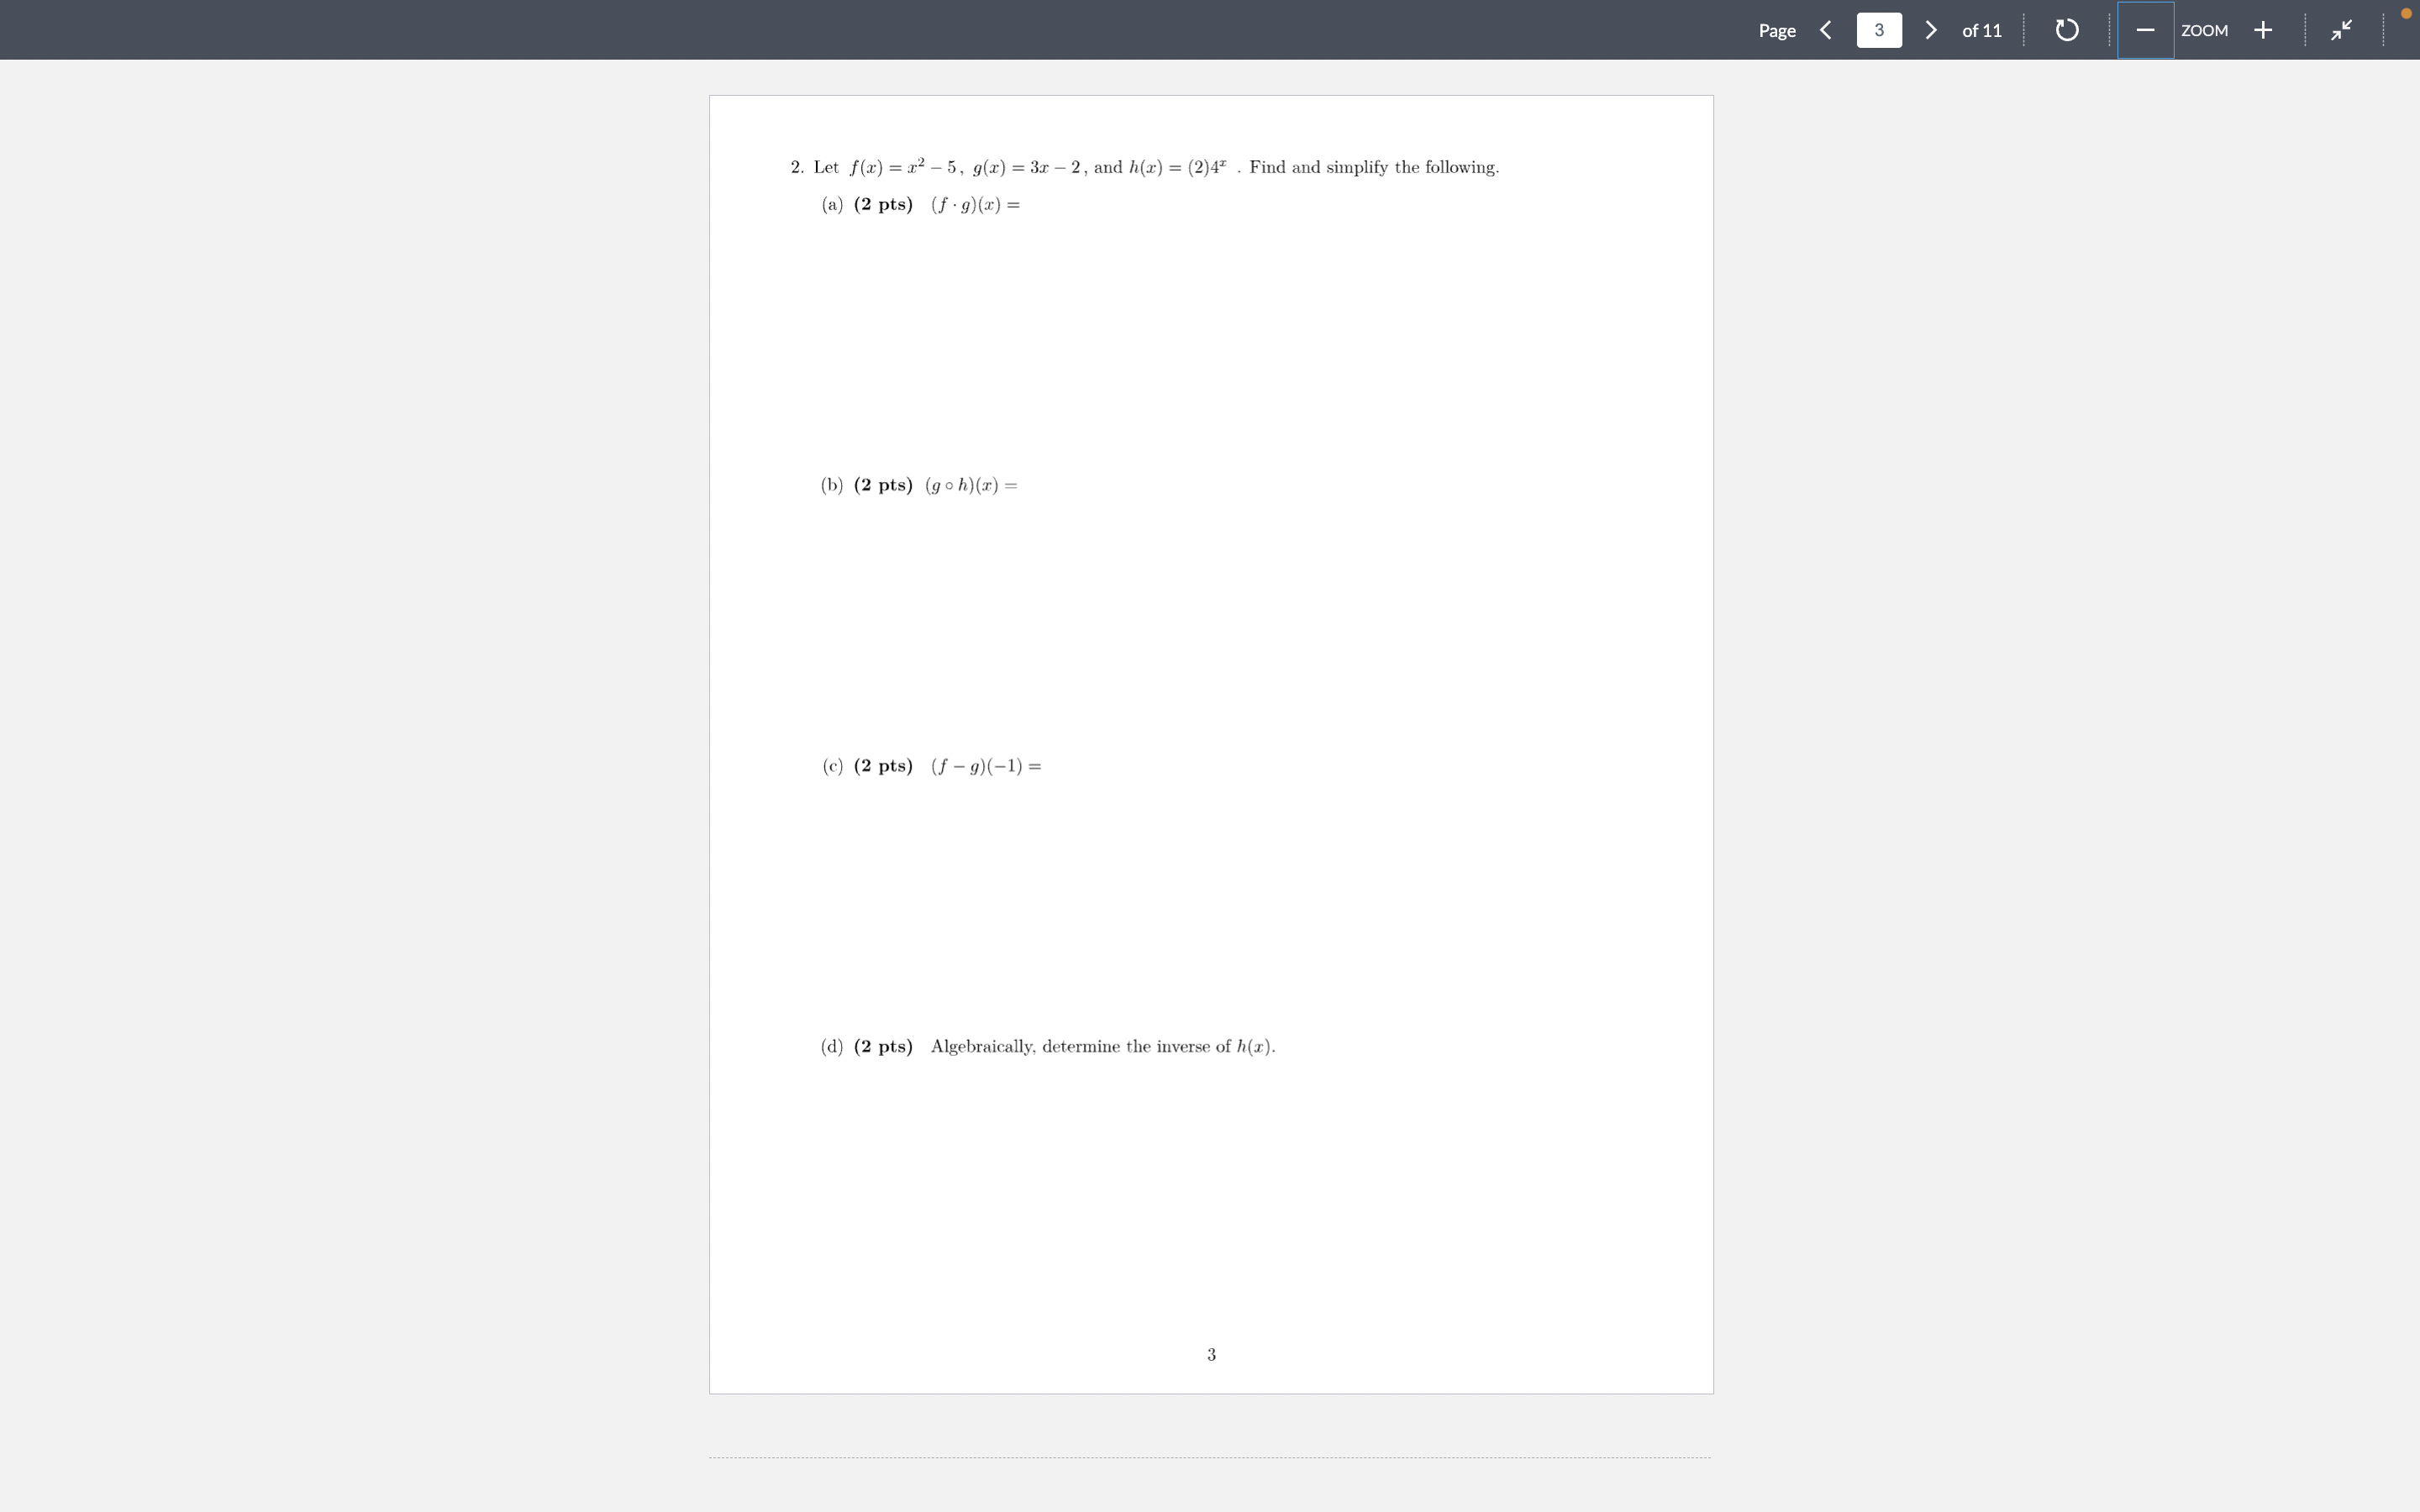This screenshot has height=1512, width=2420.
Task: Go to the previous page with left chevron
Action: point(1827,30)
